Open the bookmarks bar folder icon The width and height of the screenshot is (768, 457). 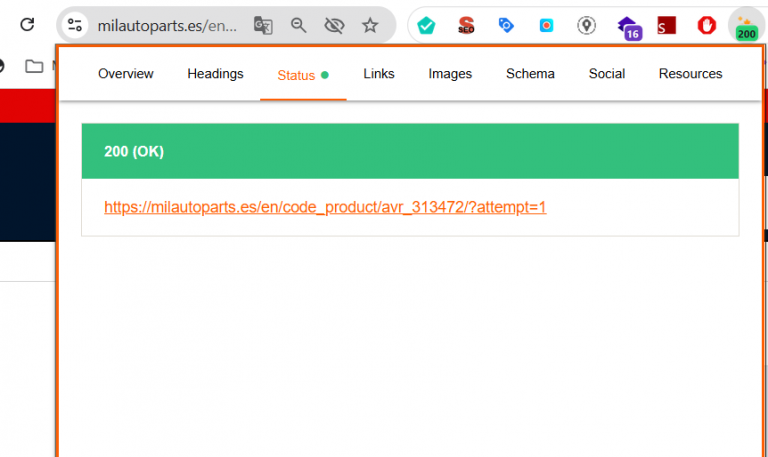coord(34,66)
